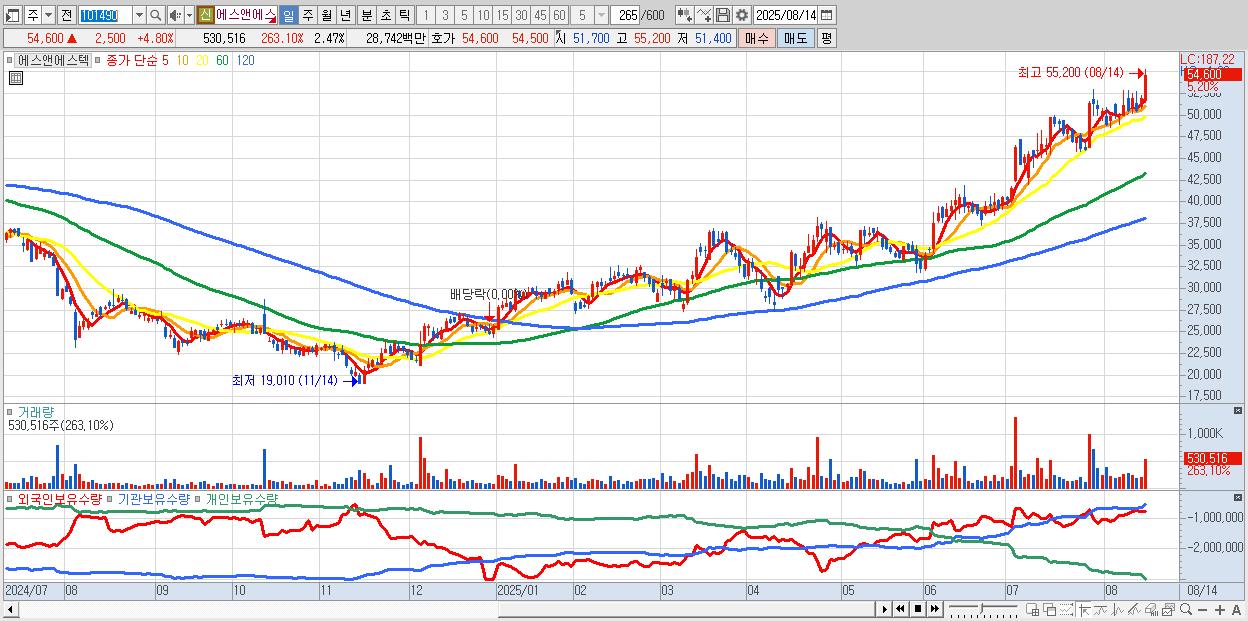
Task: Click the window layout icon at top-left
Action: pos(12,16)
